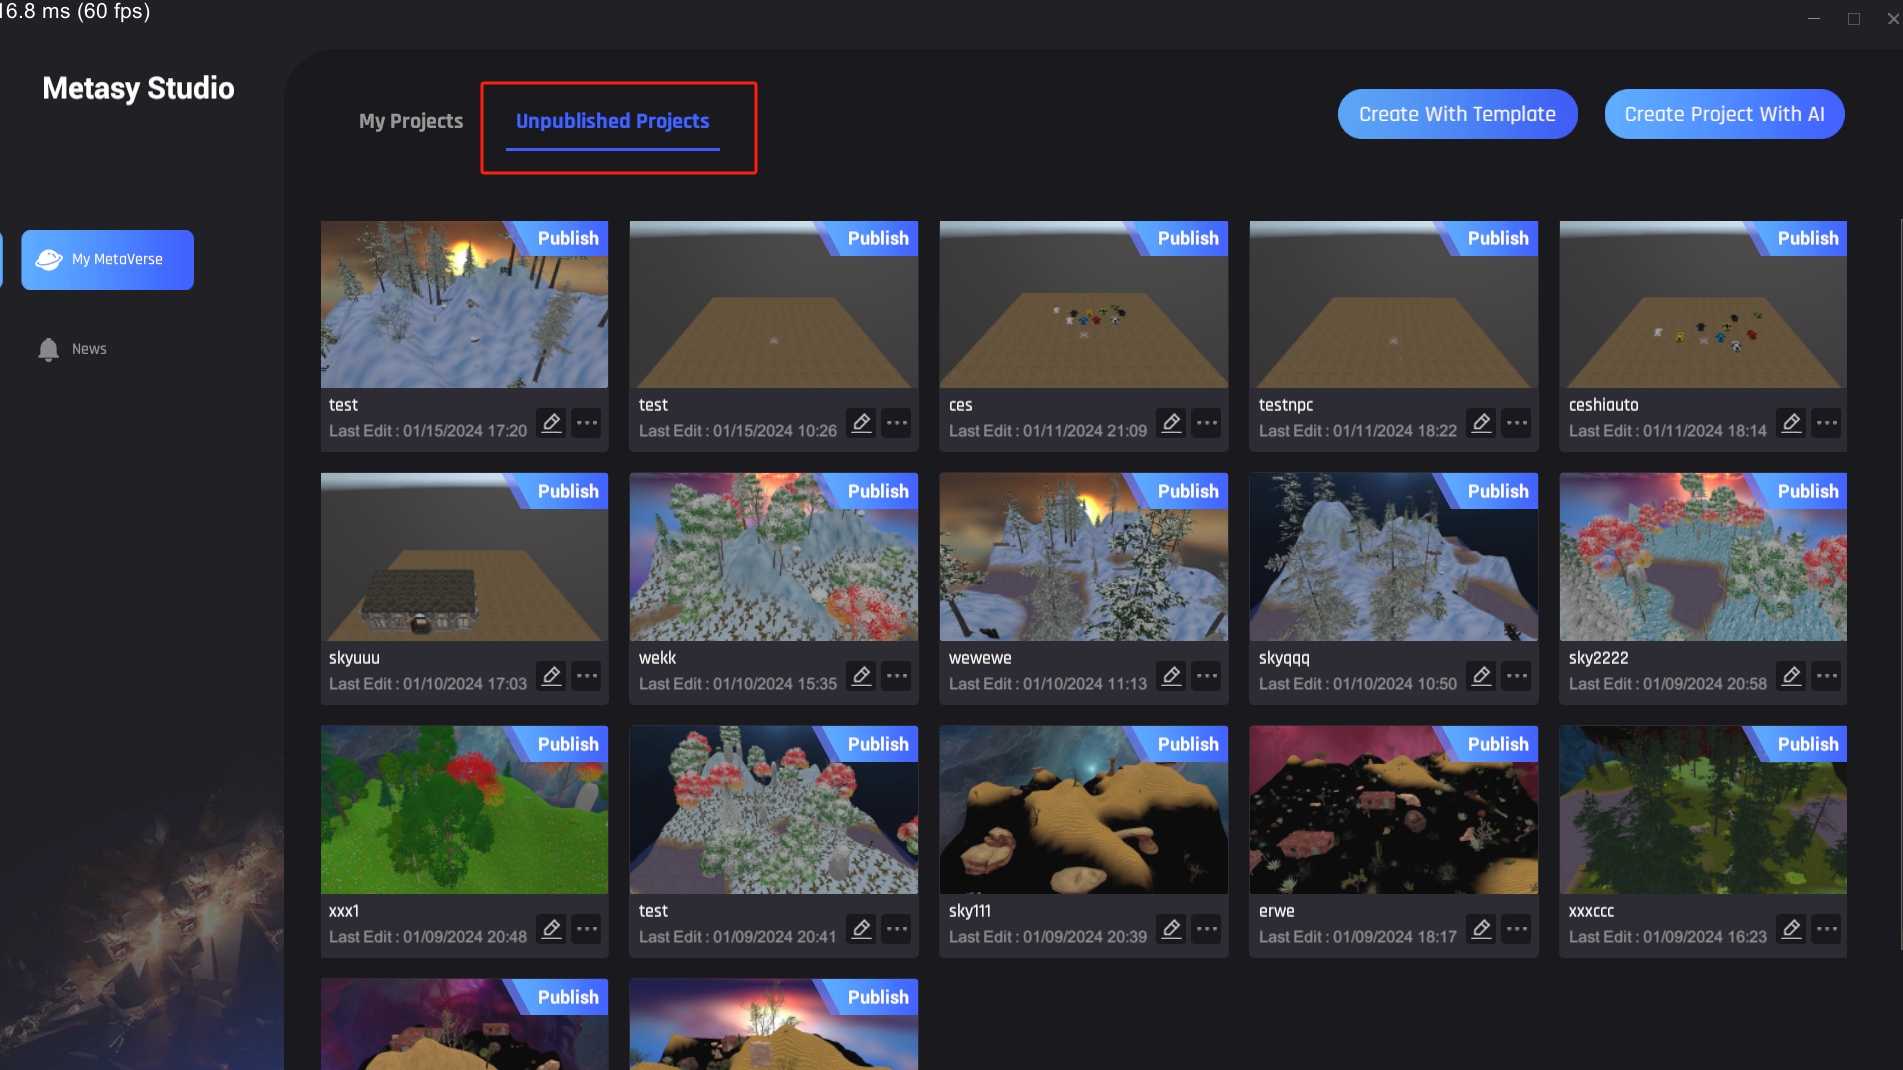Publish the skyqqq project
Image resolution: width=1903 pixels, height=1070 pixels.
click(1497, 491)
